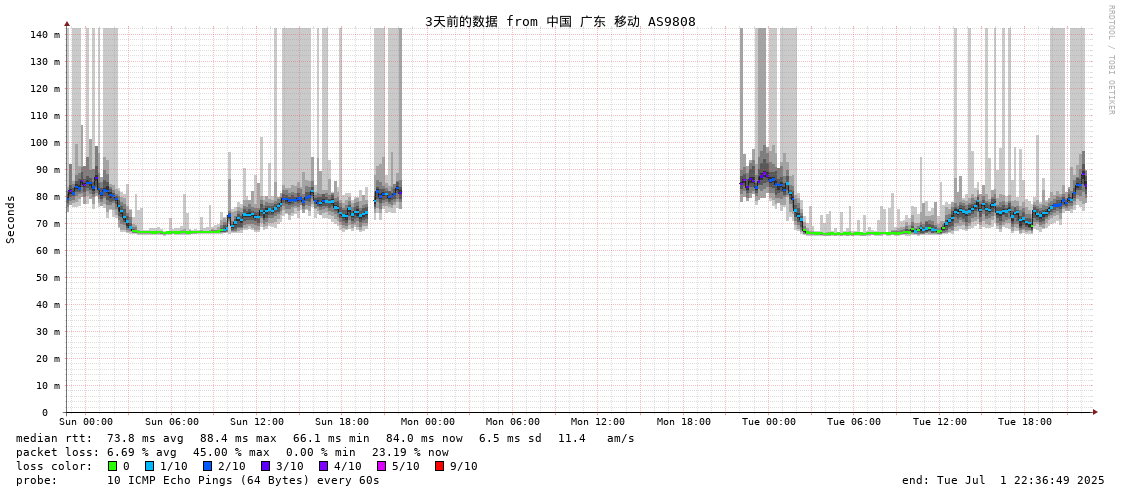Click the "40 m" y-axis value

pyautogui.click(x=49, y=305)
